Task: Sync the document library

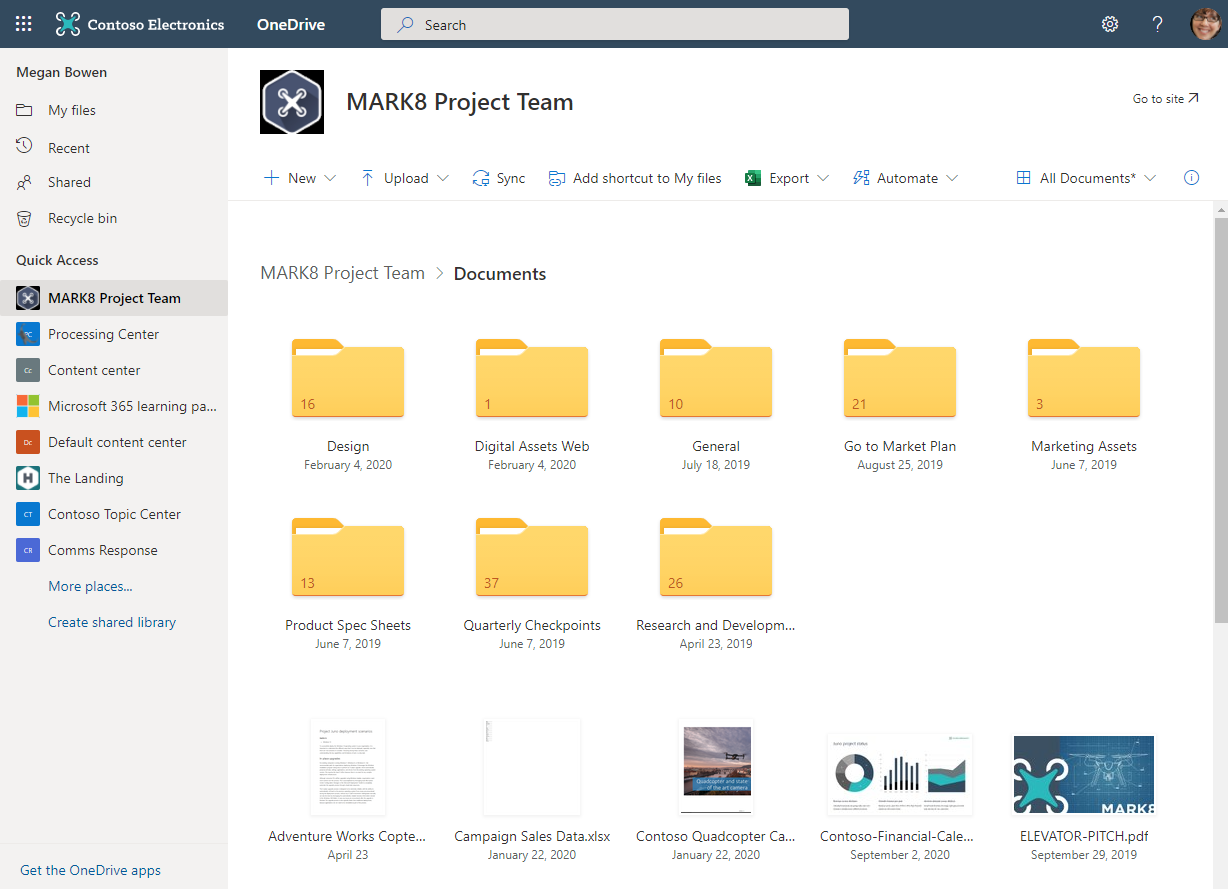Action: pos(498,177)
